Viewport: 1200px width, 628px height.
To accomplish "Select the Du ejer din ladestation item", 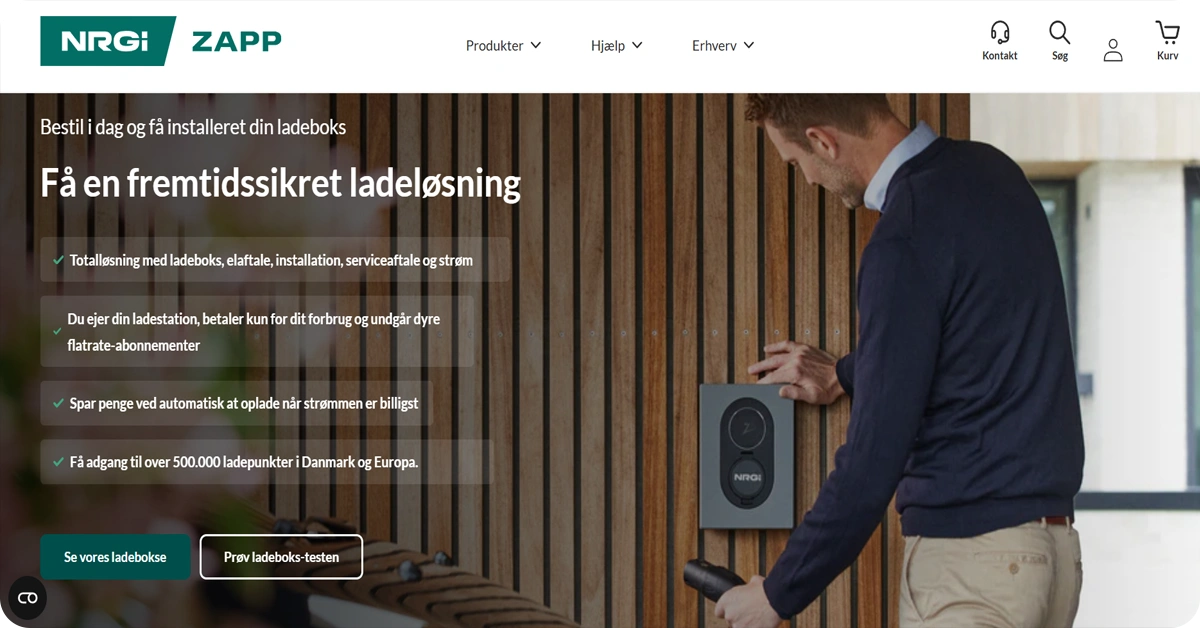I will (257, 331).
